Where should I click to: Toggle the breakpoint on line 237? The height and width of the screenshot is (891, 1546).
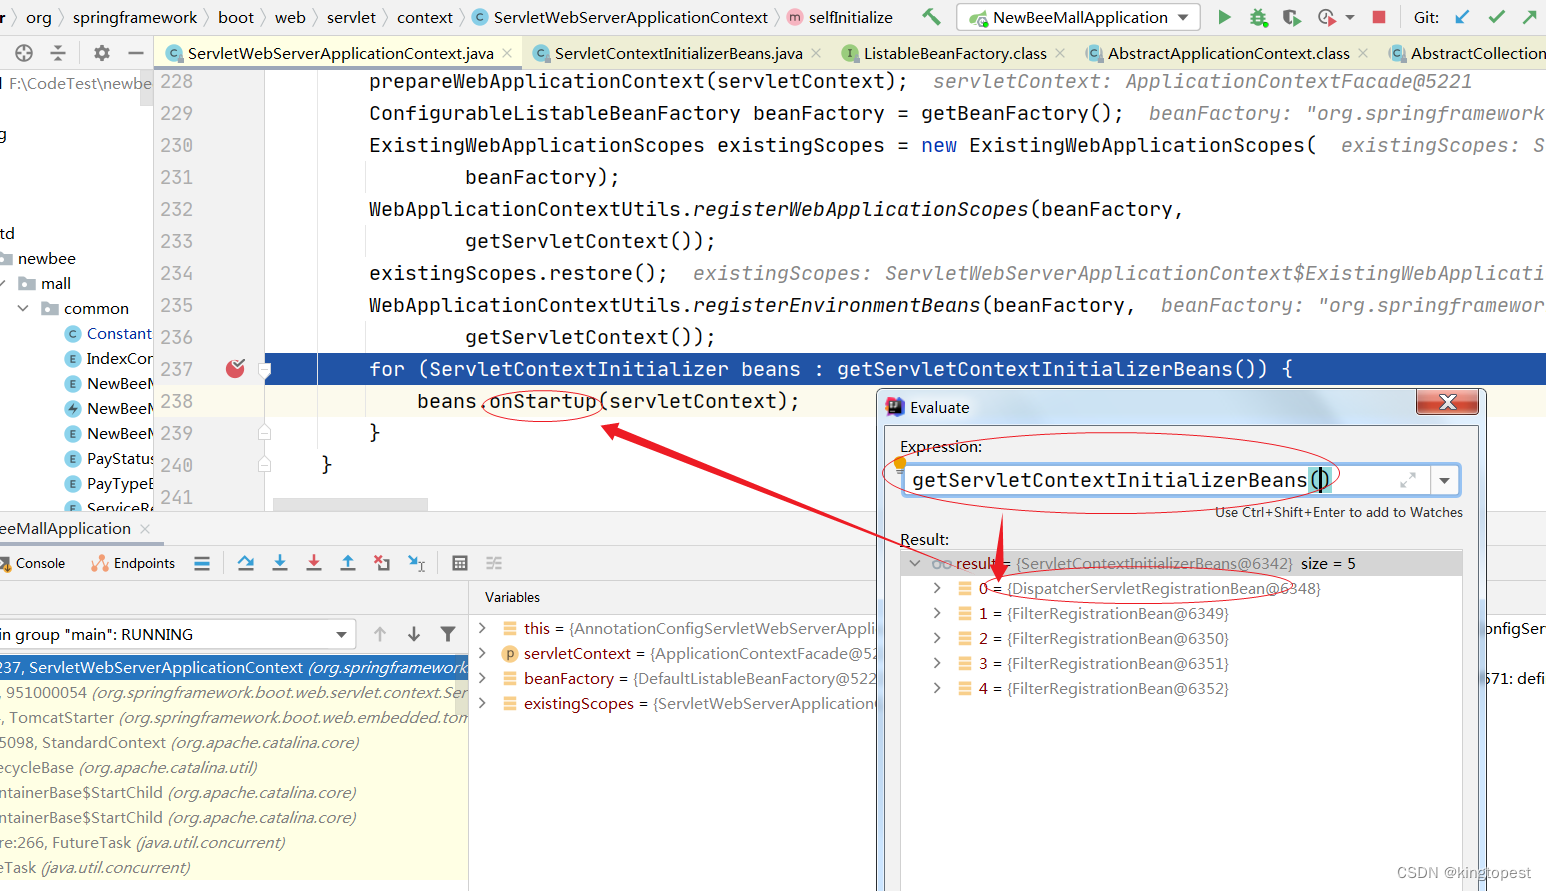(x=235, y=369)
